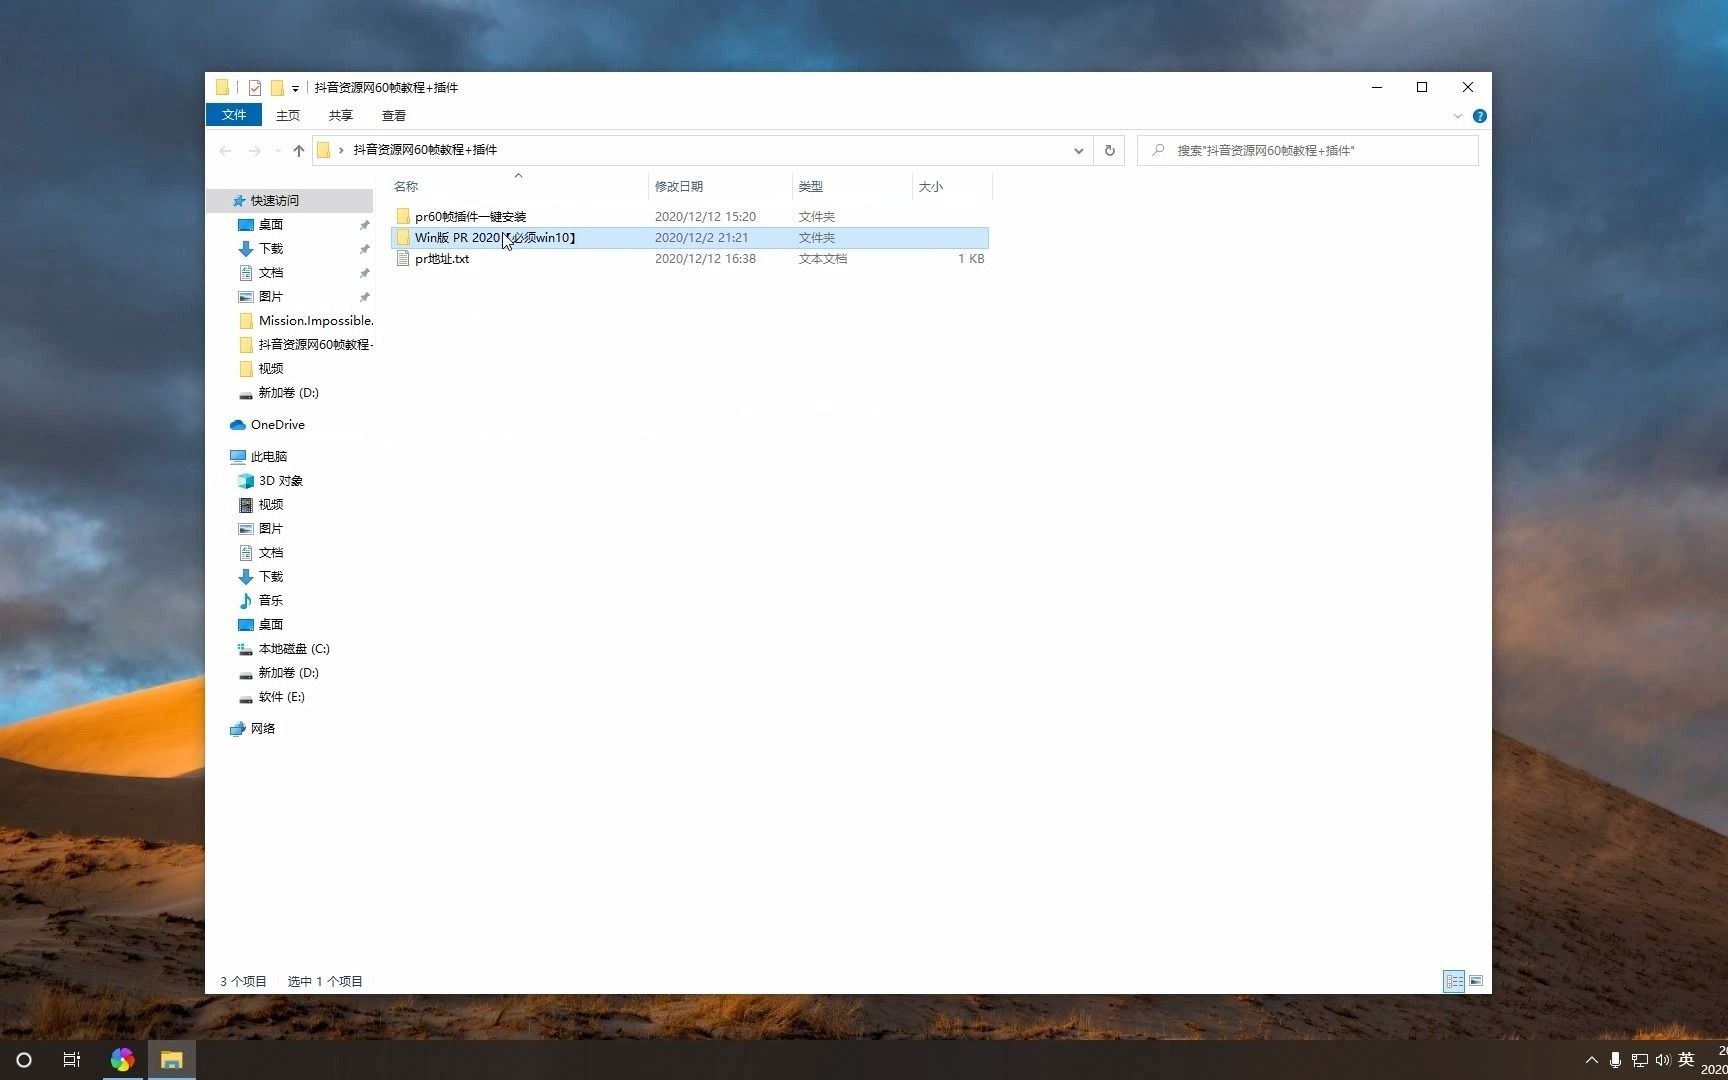Select 此电脑 in the navigation pane
This screenshot has height=1080, width=1728.
pyautogui.click(x=268, y=457)
